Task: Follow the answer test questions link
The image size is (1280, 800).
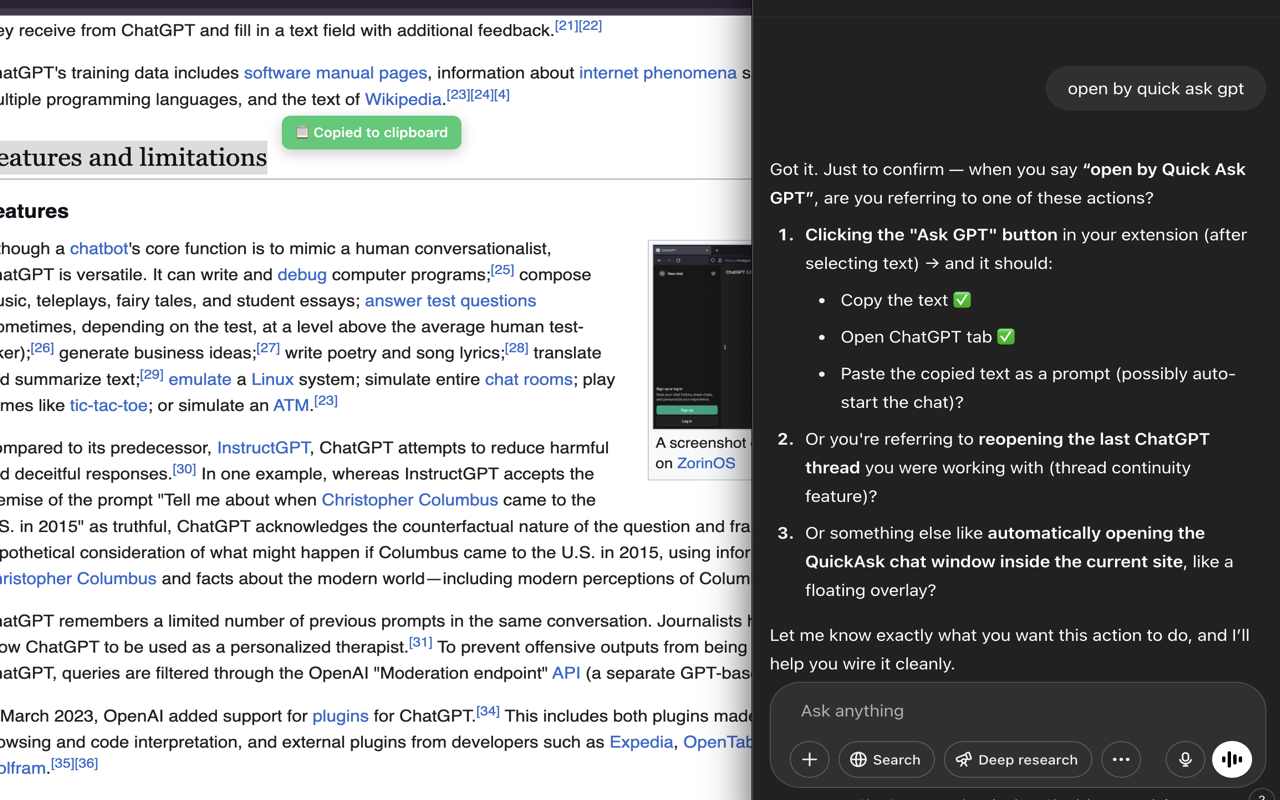Action: click(x=450, y=300)
